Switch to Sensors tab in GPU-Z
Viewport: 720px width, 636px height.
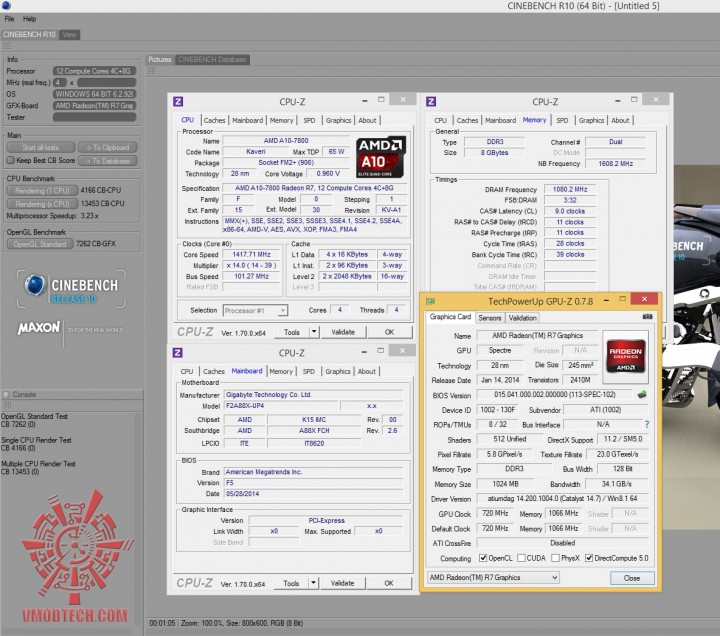[x=489, y=318]
